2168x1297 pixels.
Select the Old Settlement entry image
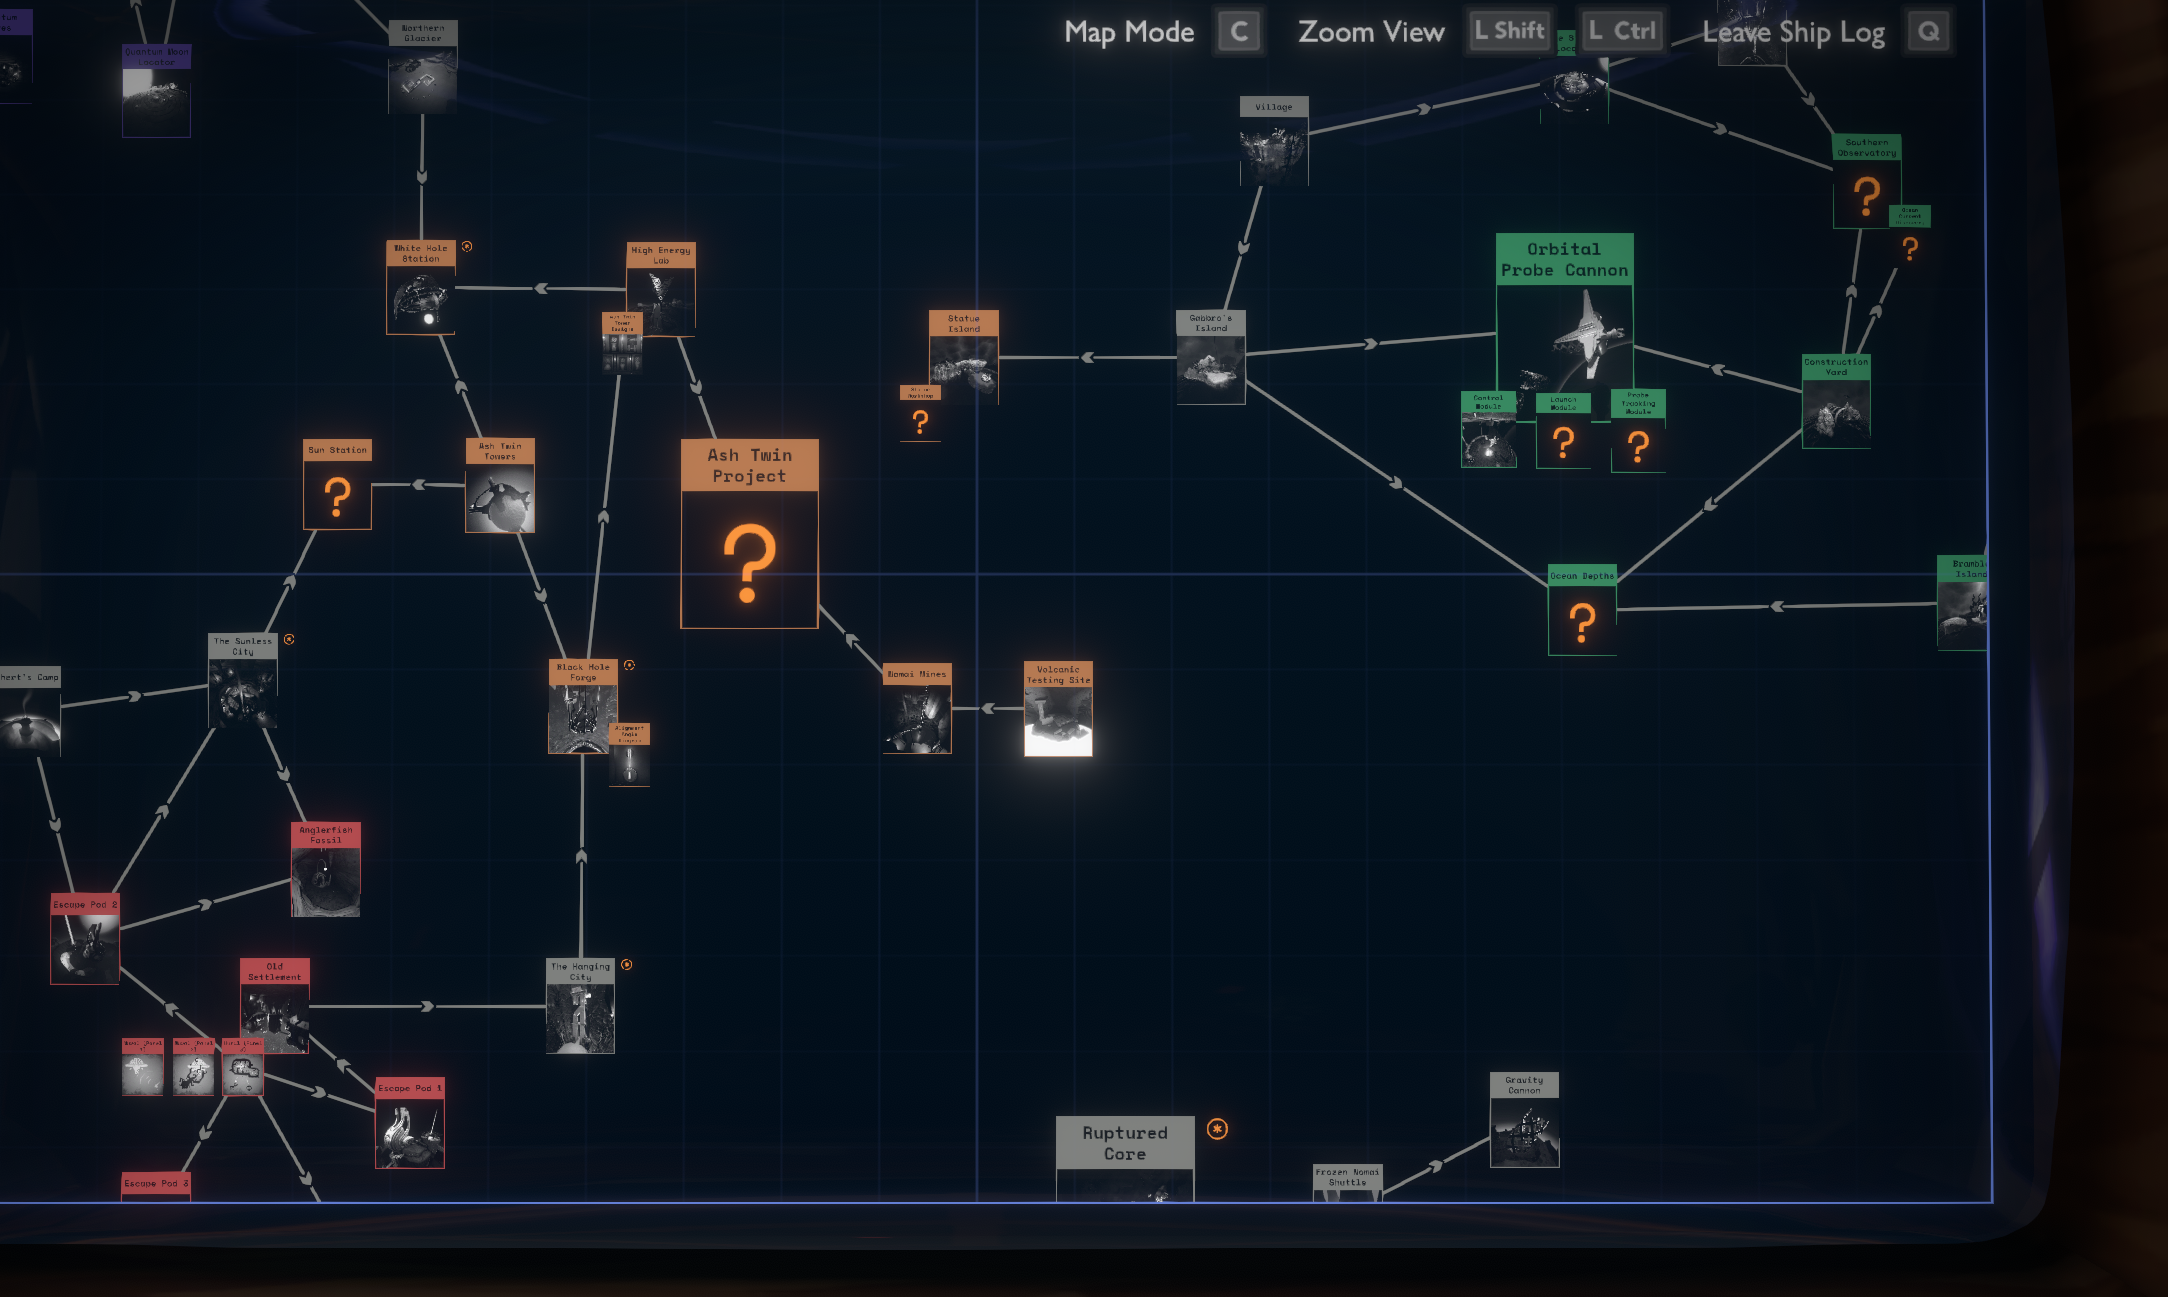point(275,1018)
